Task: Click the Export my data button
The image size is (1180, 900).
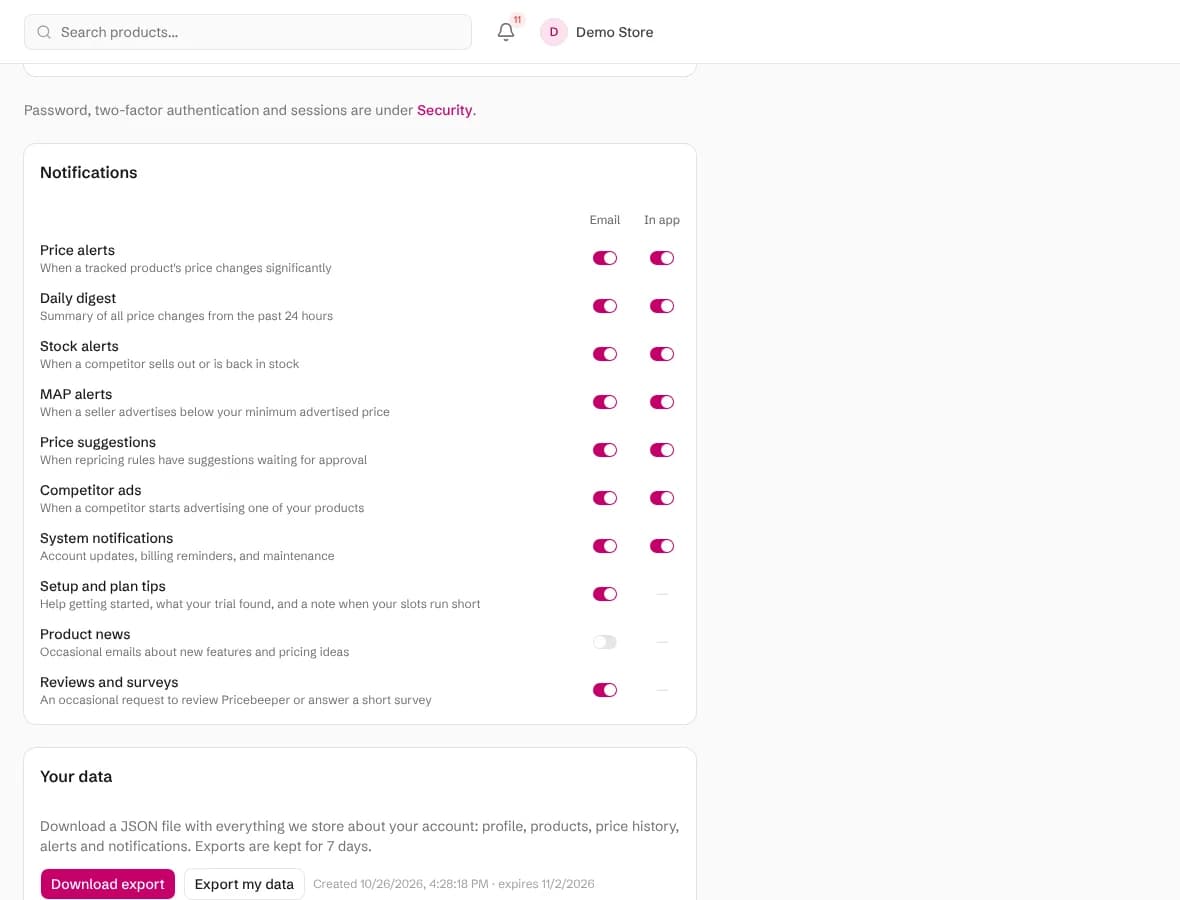Action: [244, 884]
